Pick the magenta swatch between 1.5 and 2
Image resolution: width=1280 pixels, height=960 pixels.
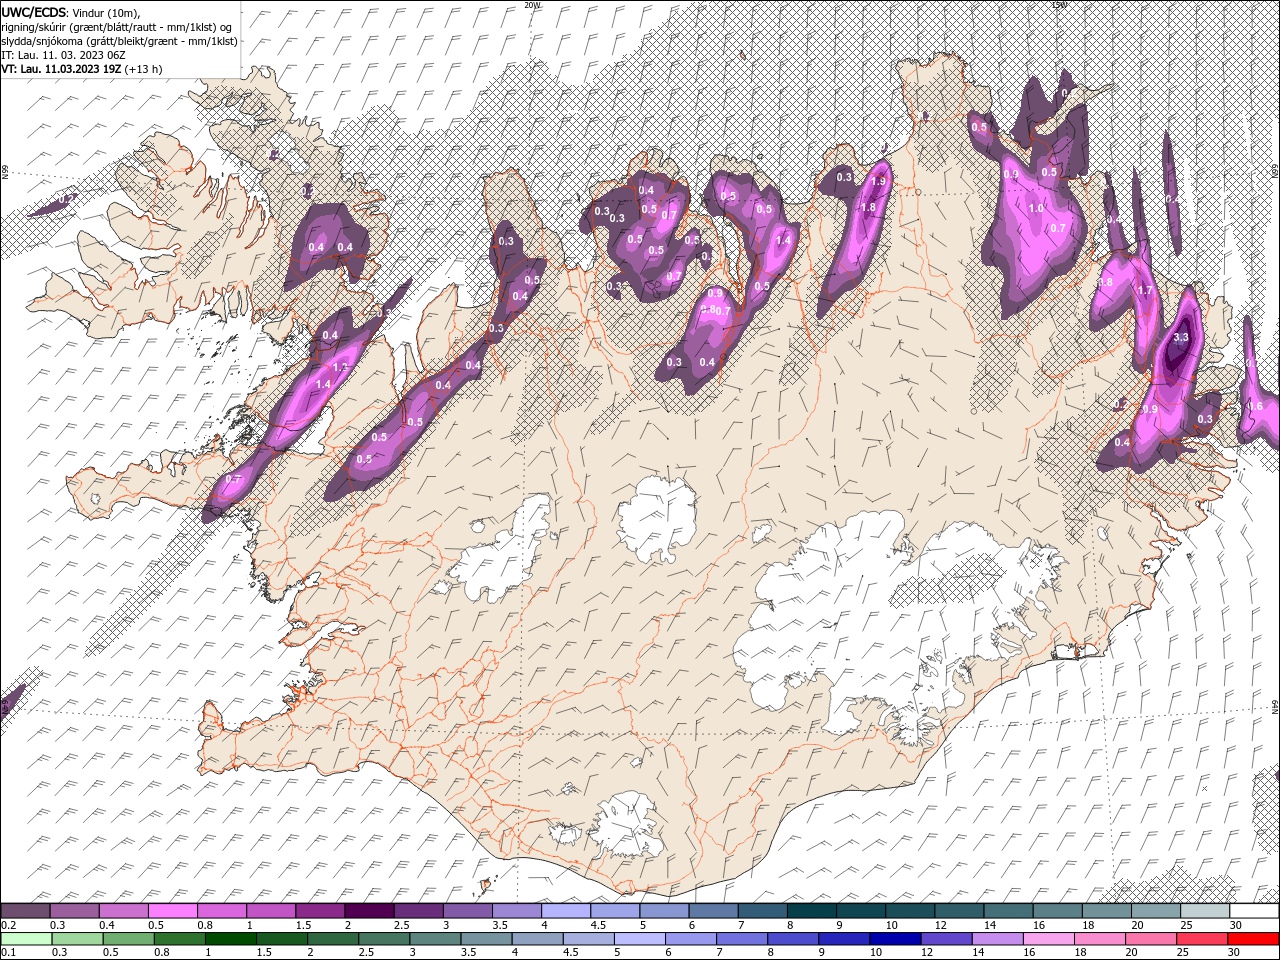coord(320,911)
